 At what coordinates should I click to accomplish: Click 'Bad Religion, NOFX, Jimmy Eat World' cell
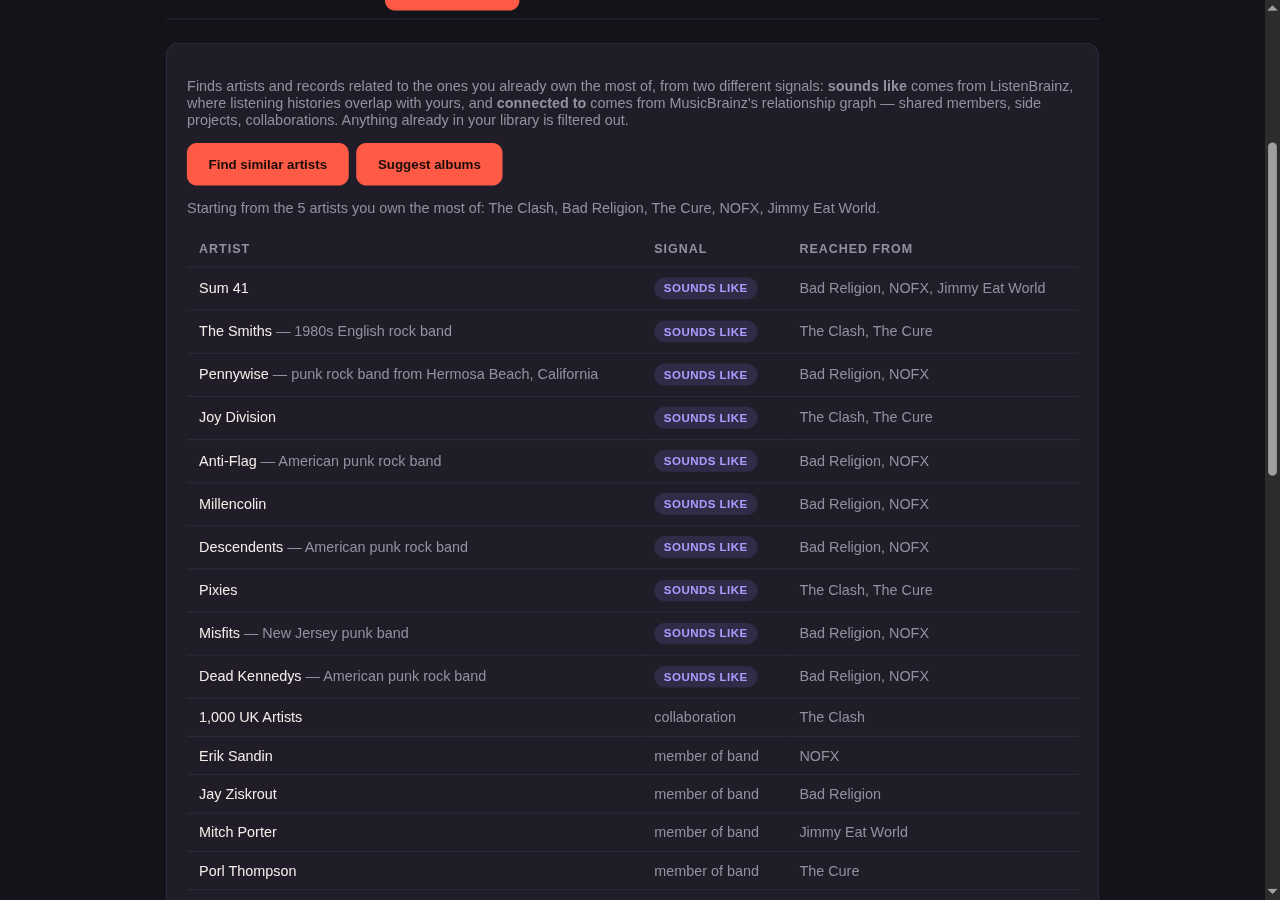(922, 288)
